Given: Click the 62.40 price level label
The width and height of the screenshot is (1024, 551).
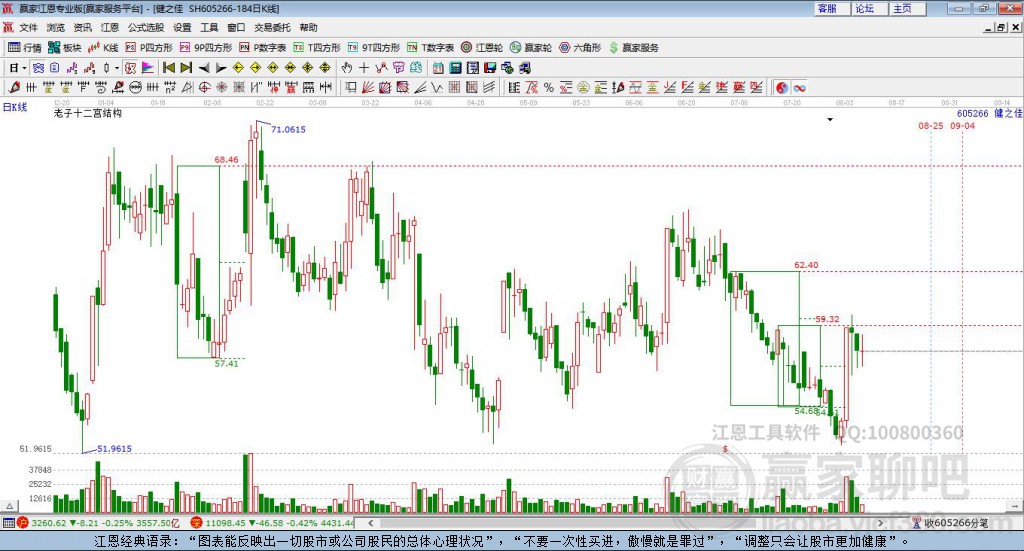Looking at the screenshot, I should coord(806,265).
